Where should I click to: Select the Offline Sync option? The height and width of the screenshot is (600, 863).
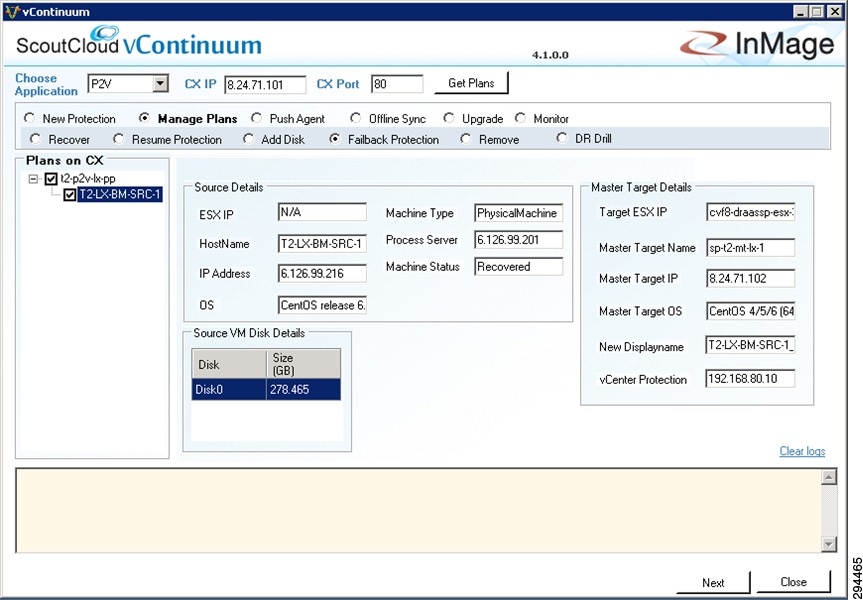click(356, 118)
